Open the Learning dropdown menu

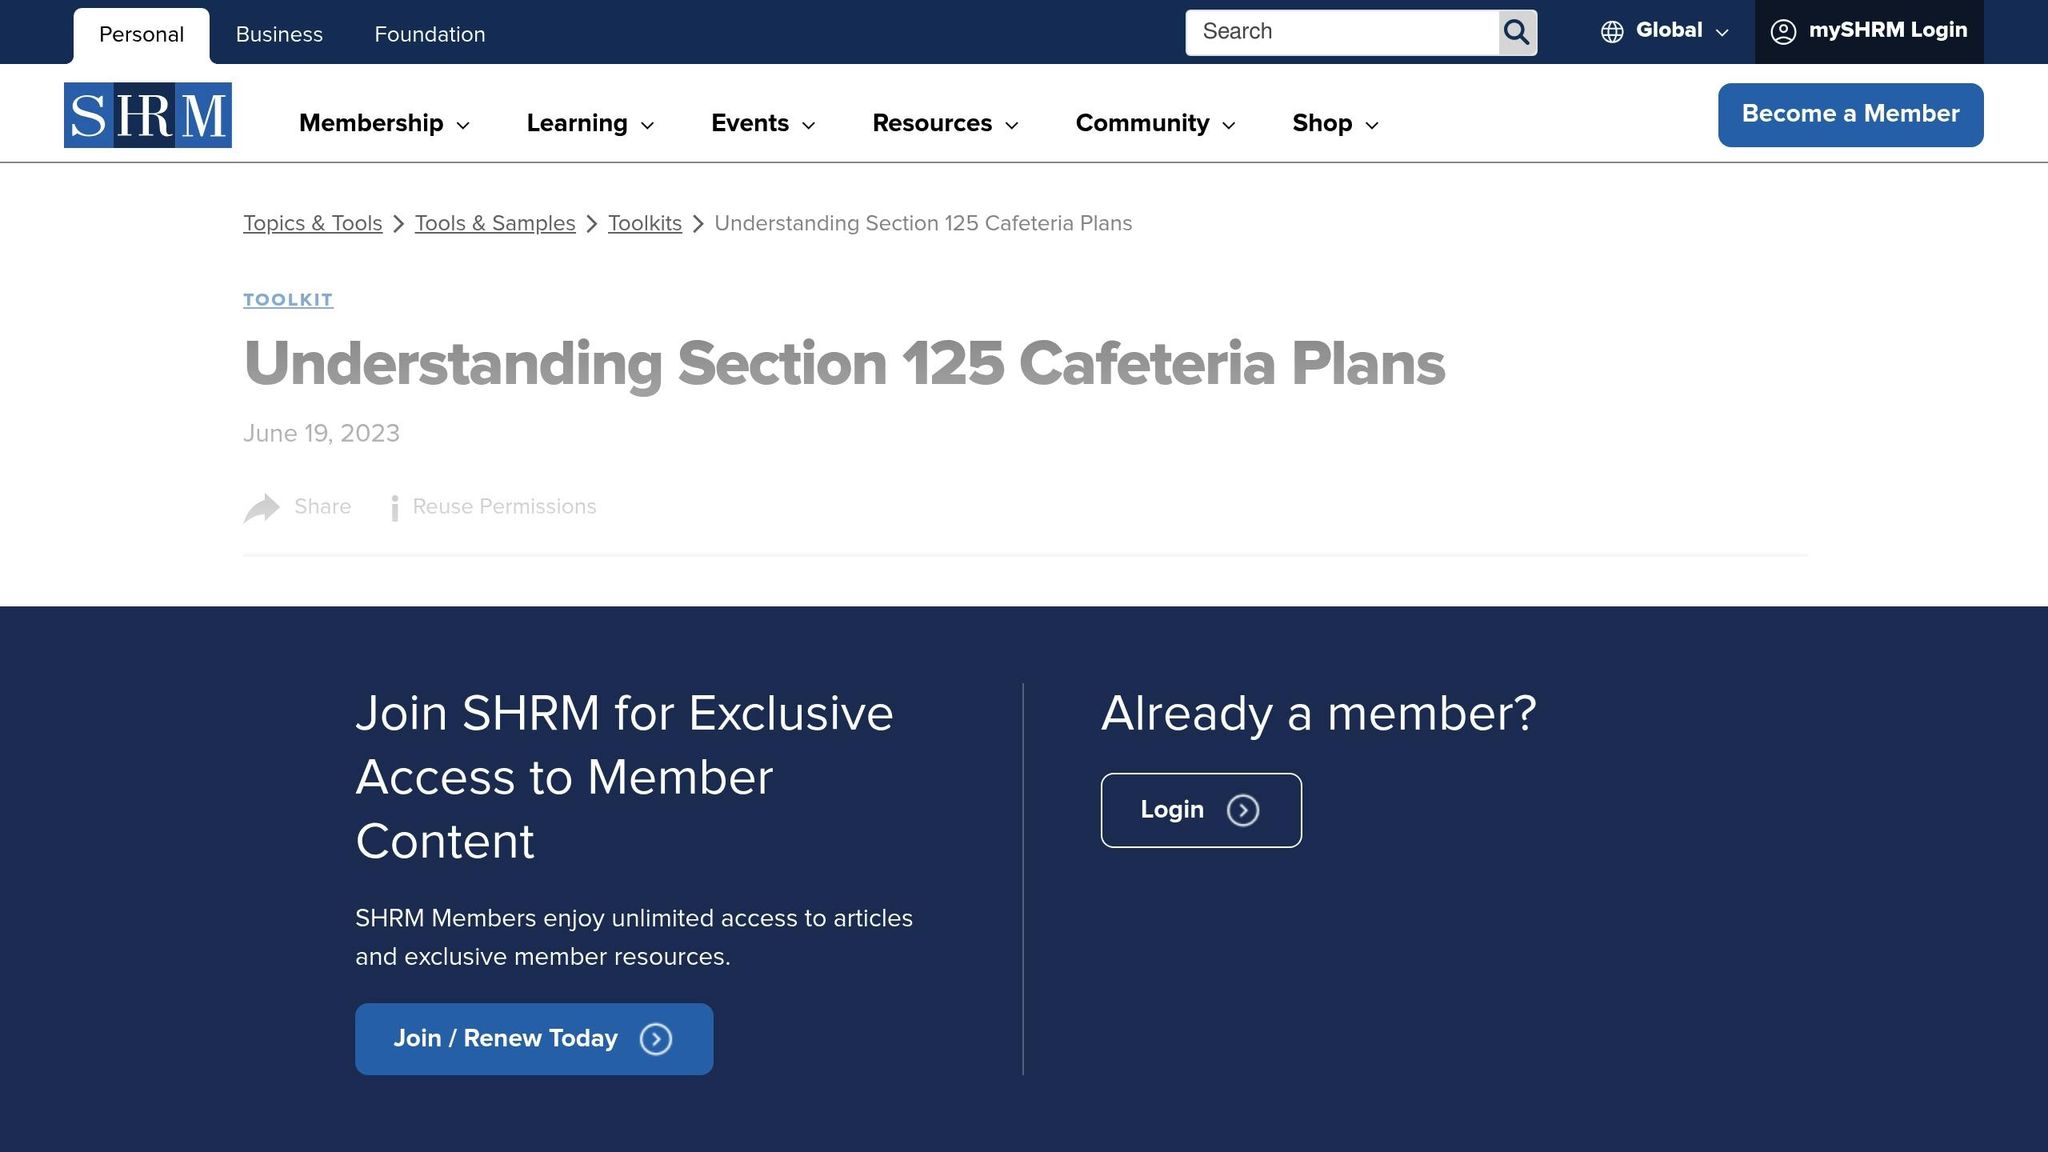(590, 123)
